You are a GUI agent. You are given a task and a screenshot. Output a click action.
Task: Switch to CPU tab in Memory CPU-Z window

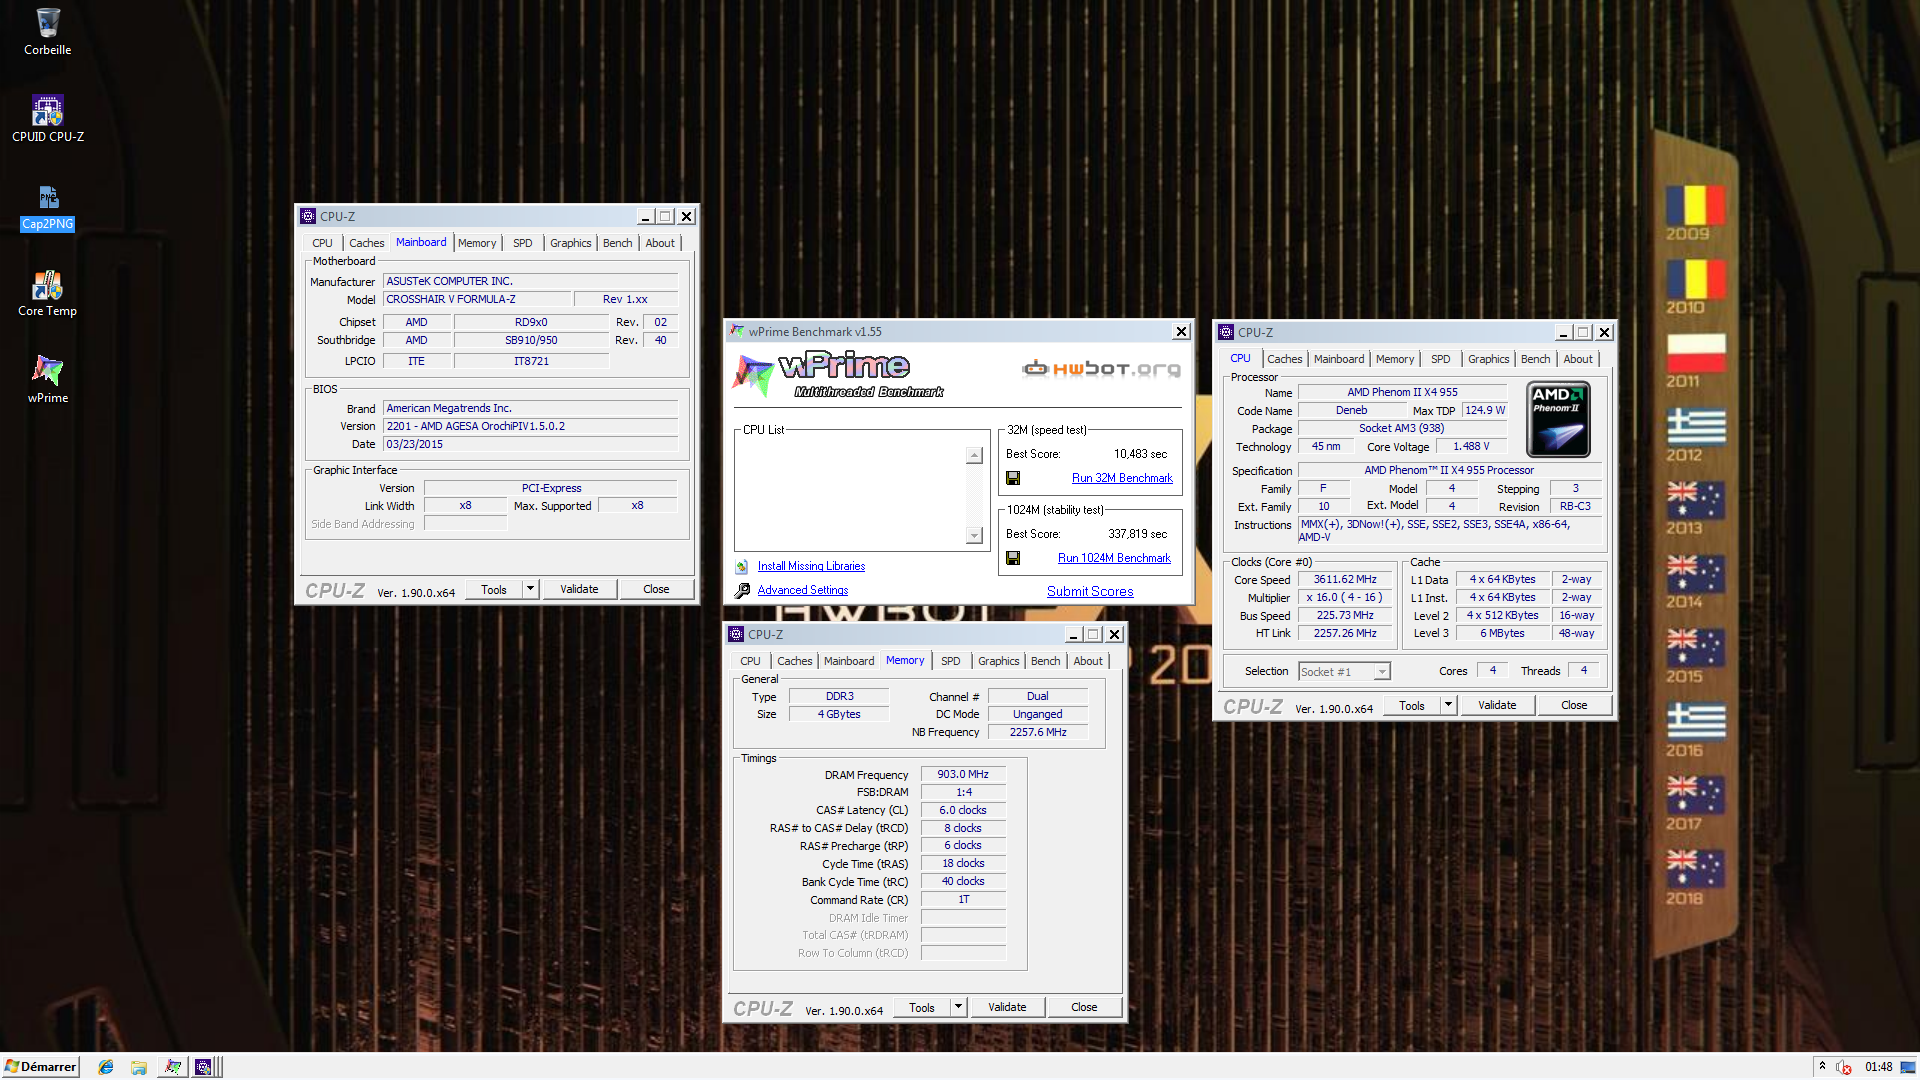point(750,661)
